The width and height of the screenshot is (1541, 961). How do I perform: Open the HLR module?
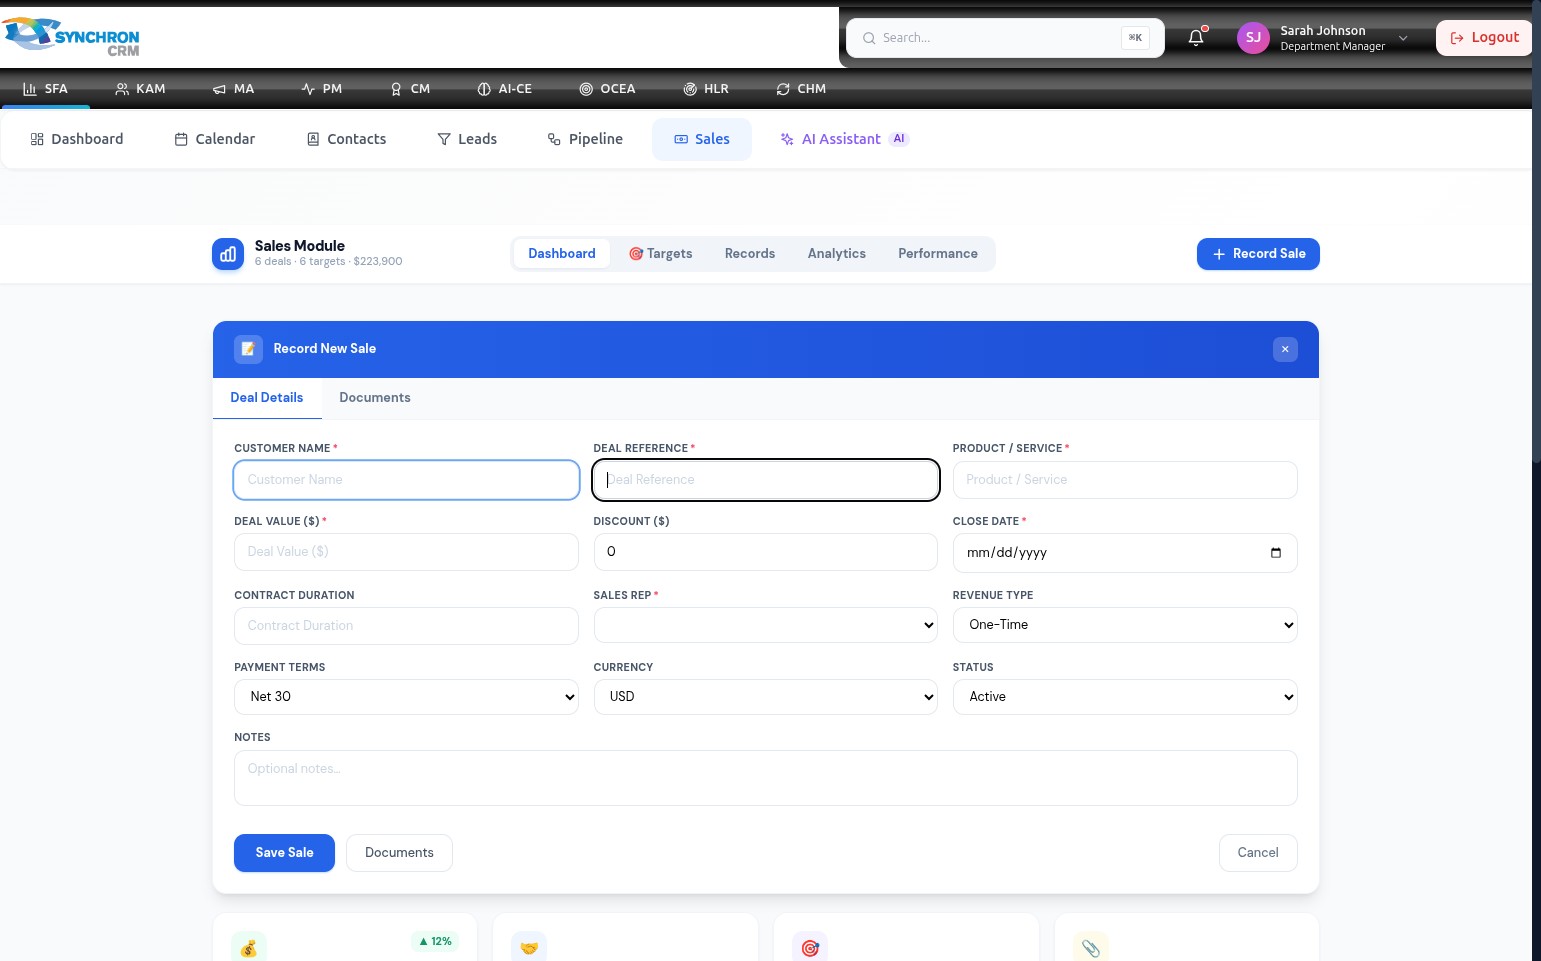click(706, 89)
